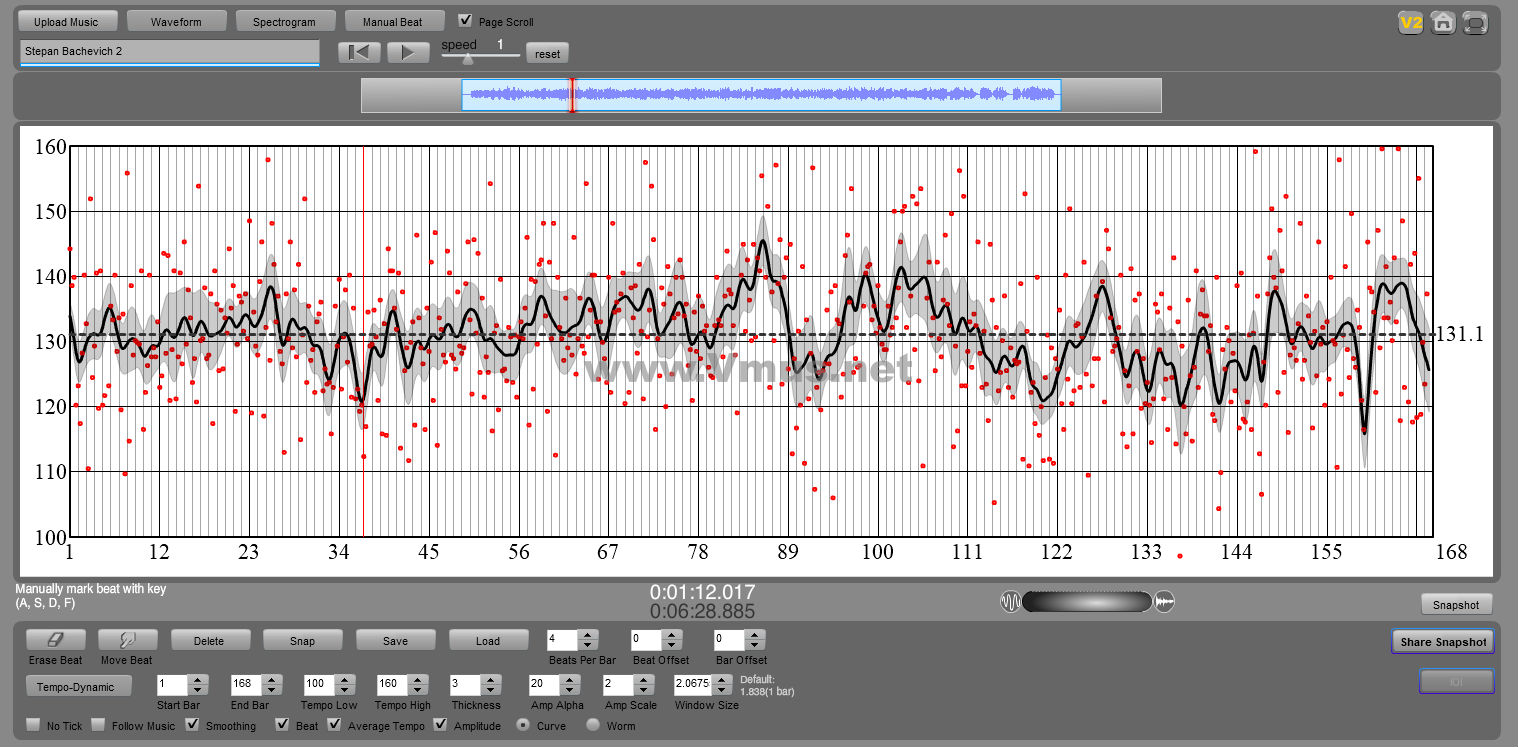Tick the No Tick checkbox
Image resolution: width=1518 pixels, height=747 pixels.
pyautogui.click(x=33, y=725)
